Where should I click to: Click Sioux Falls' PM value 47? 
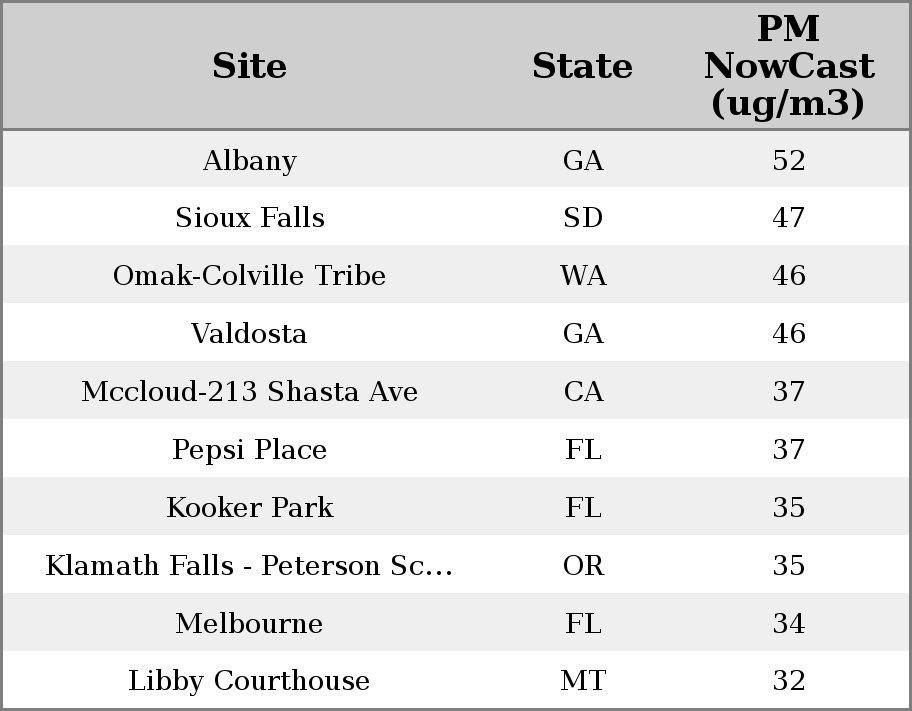click(x=788, y=218)
